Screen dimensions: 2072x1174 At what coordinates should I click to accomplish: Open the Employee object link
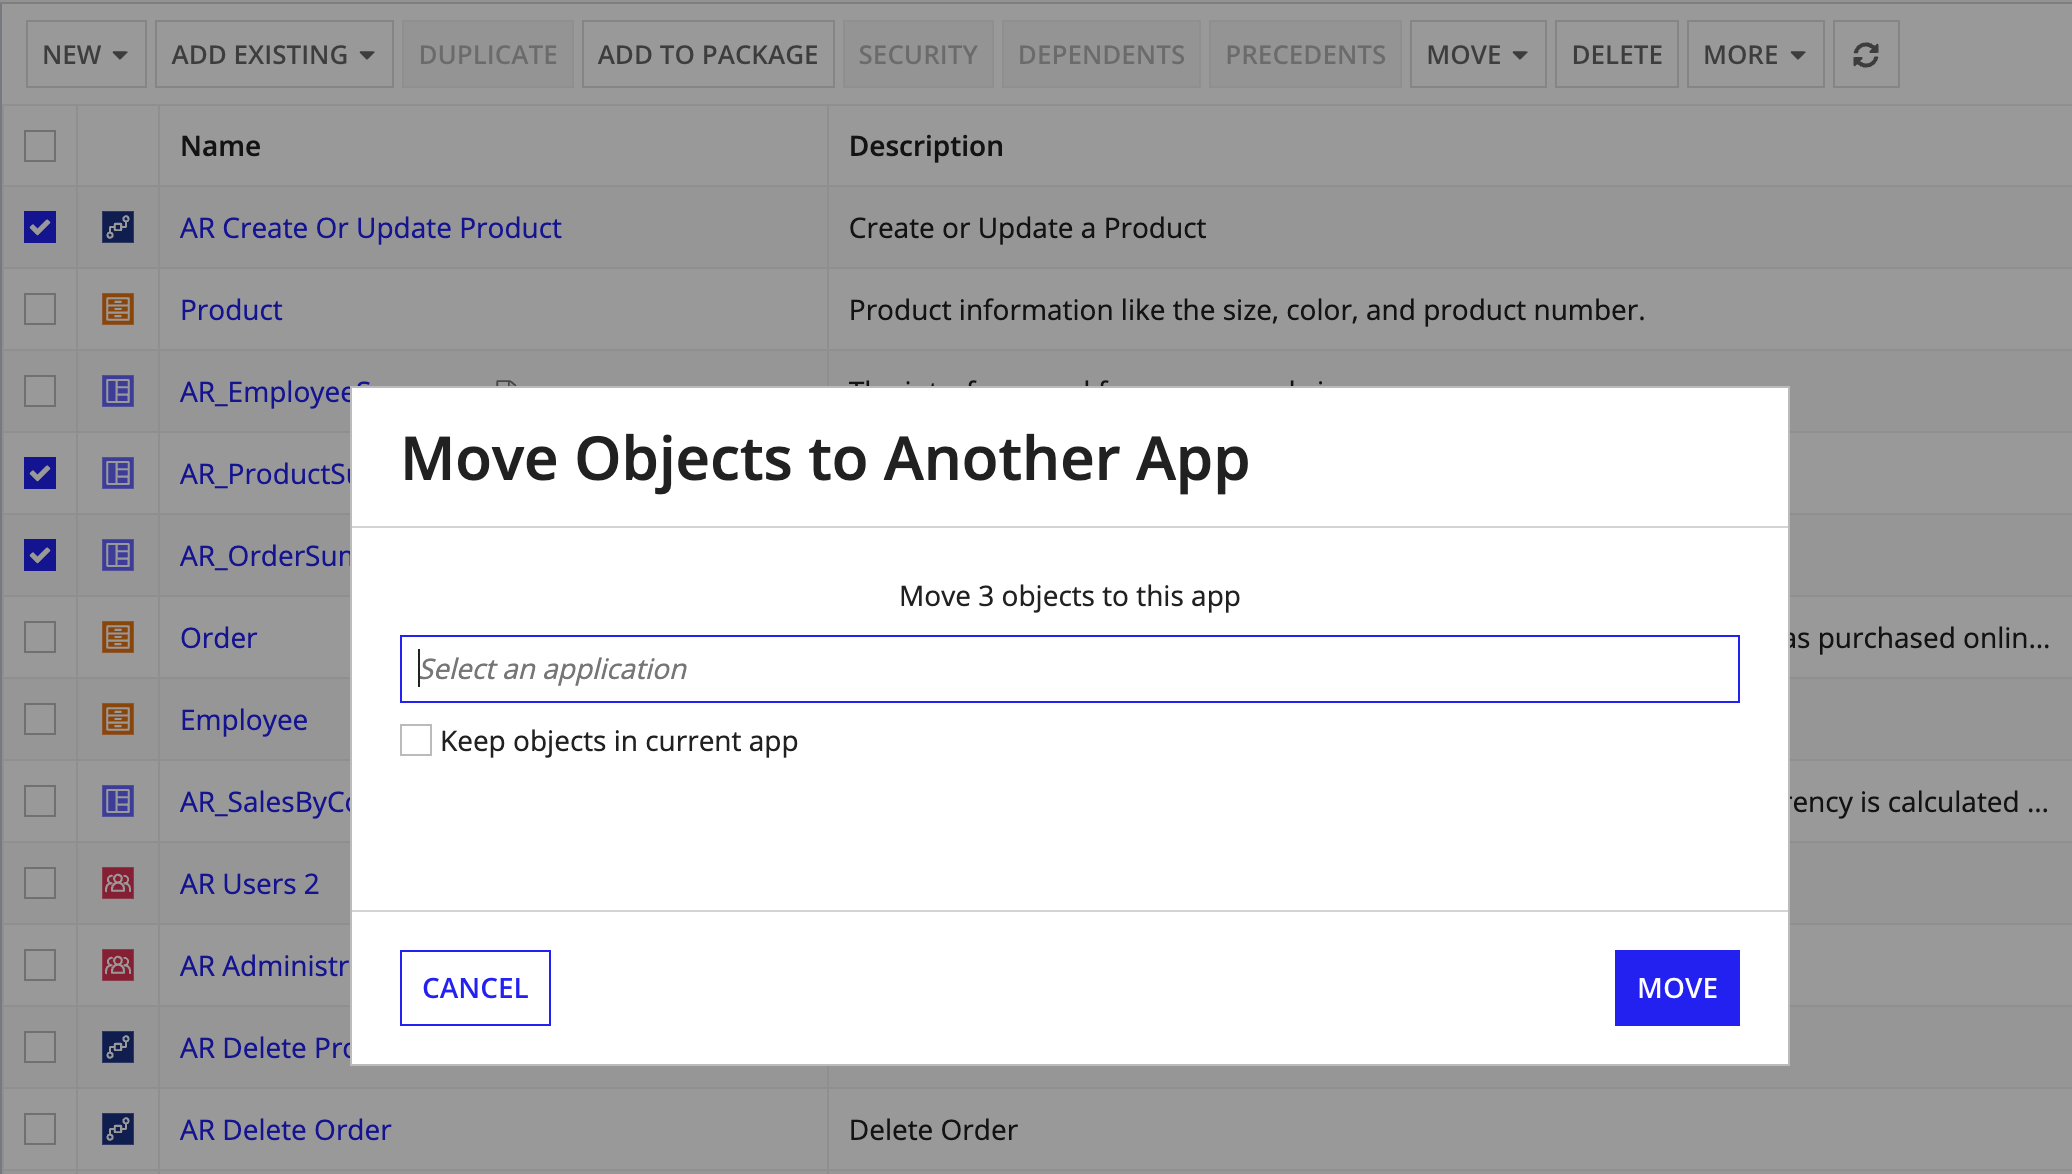tap(244, 720)
